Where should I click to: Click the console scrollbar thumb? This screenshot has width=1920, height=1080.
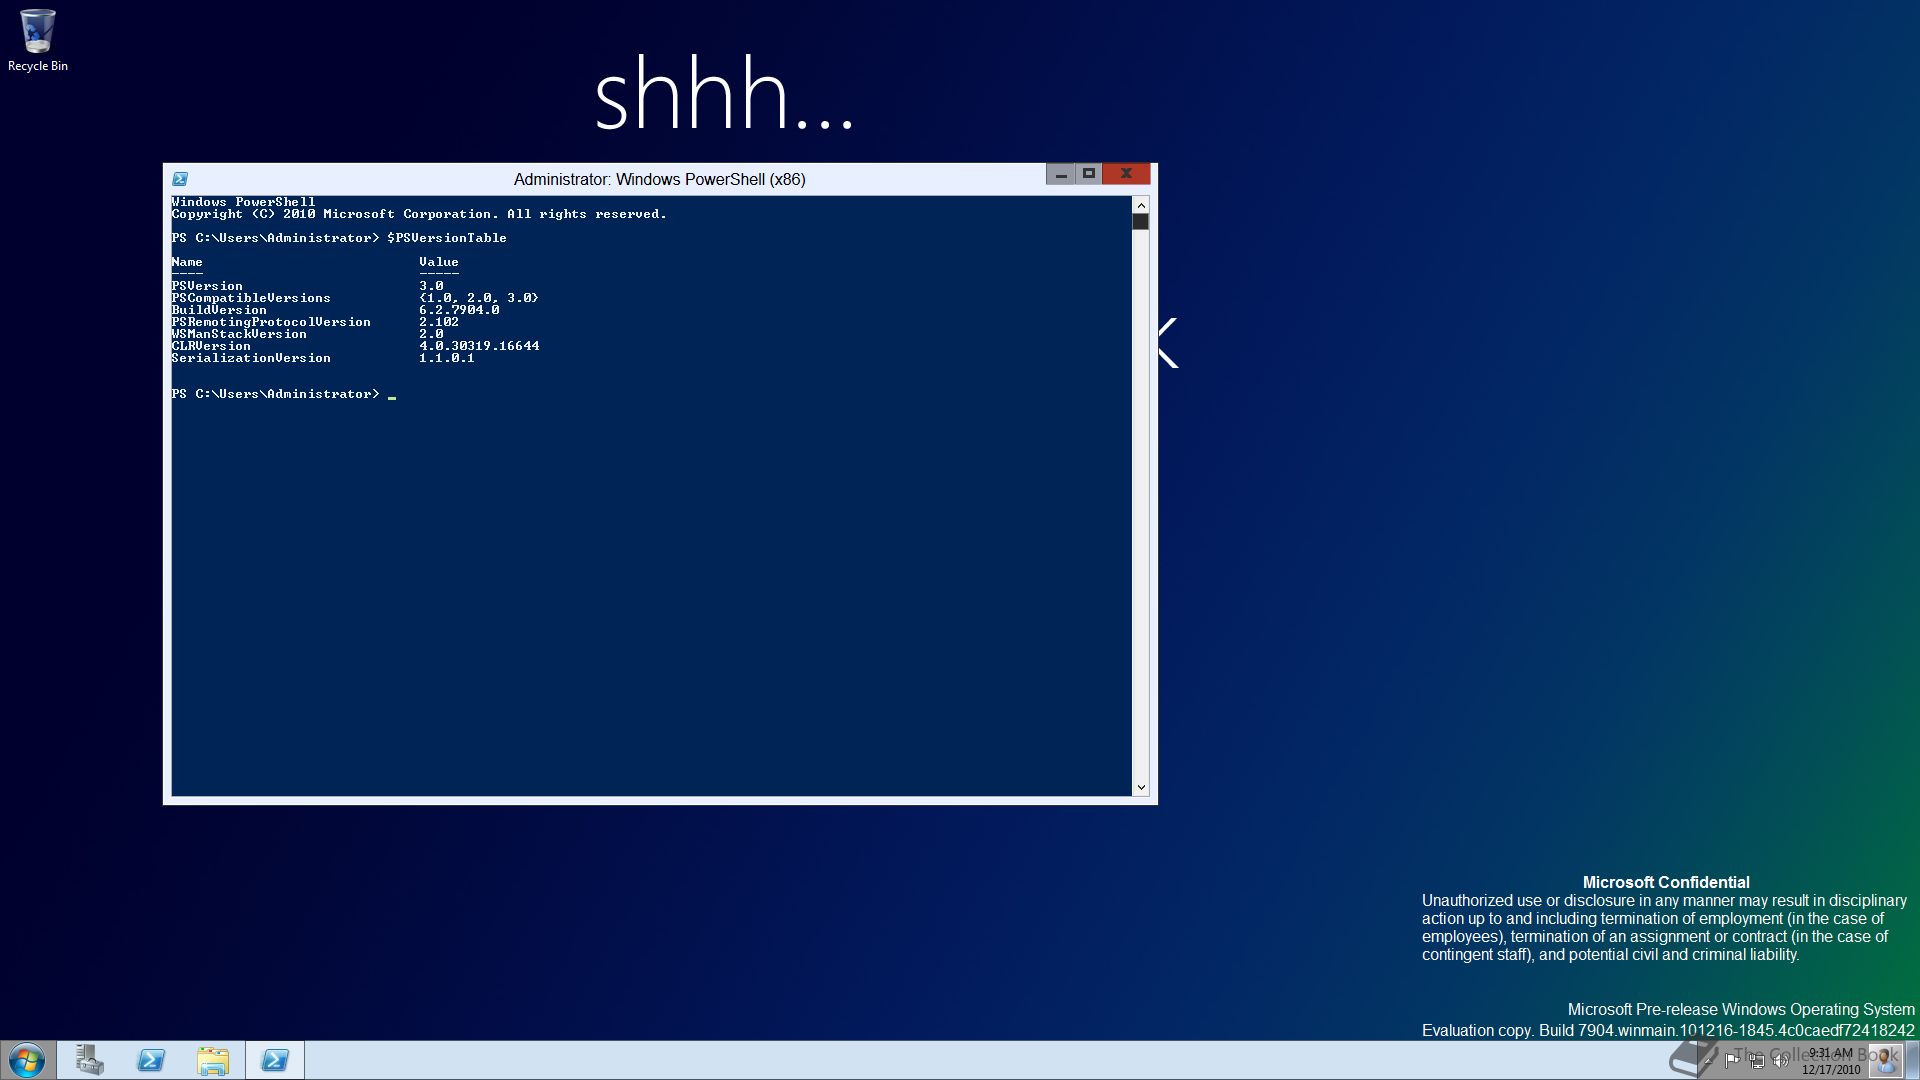(1141, 222)
